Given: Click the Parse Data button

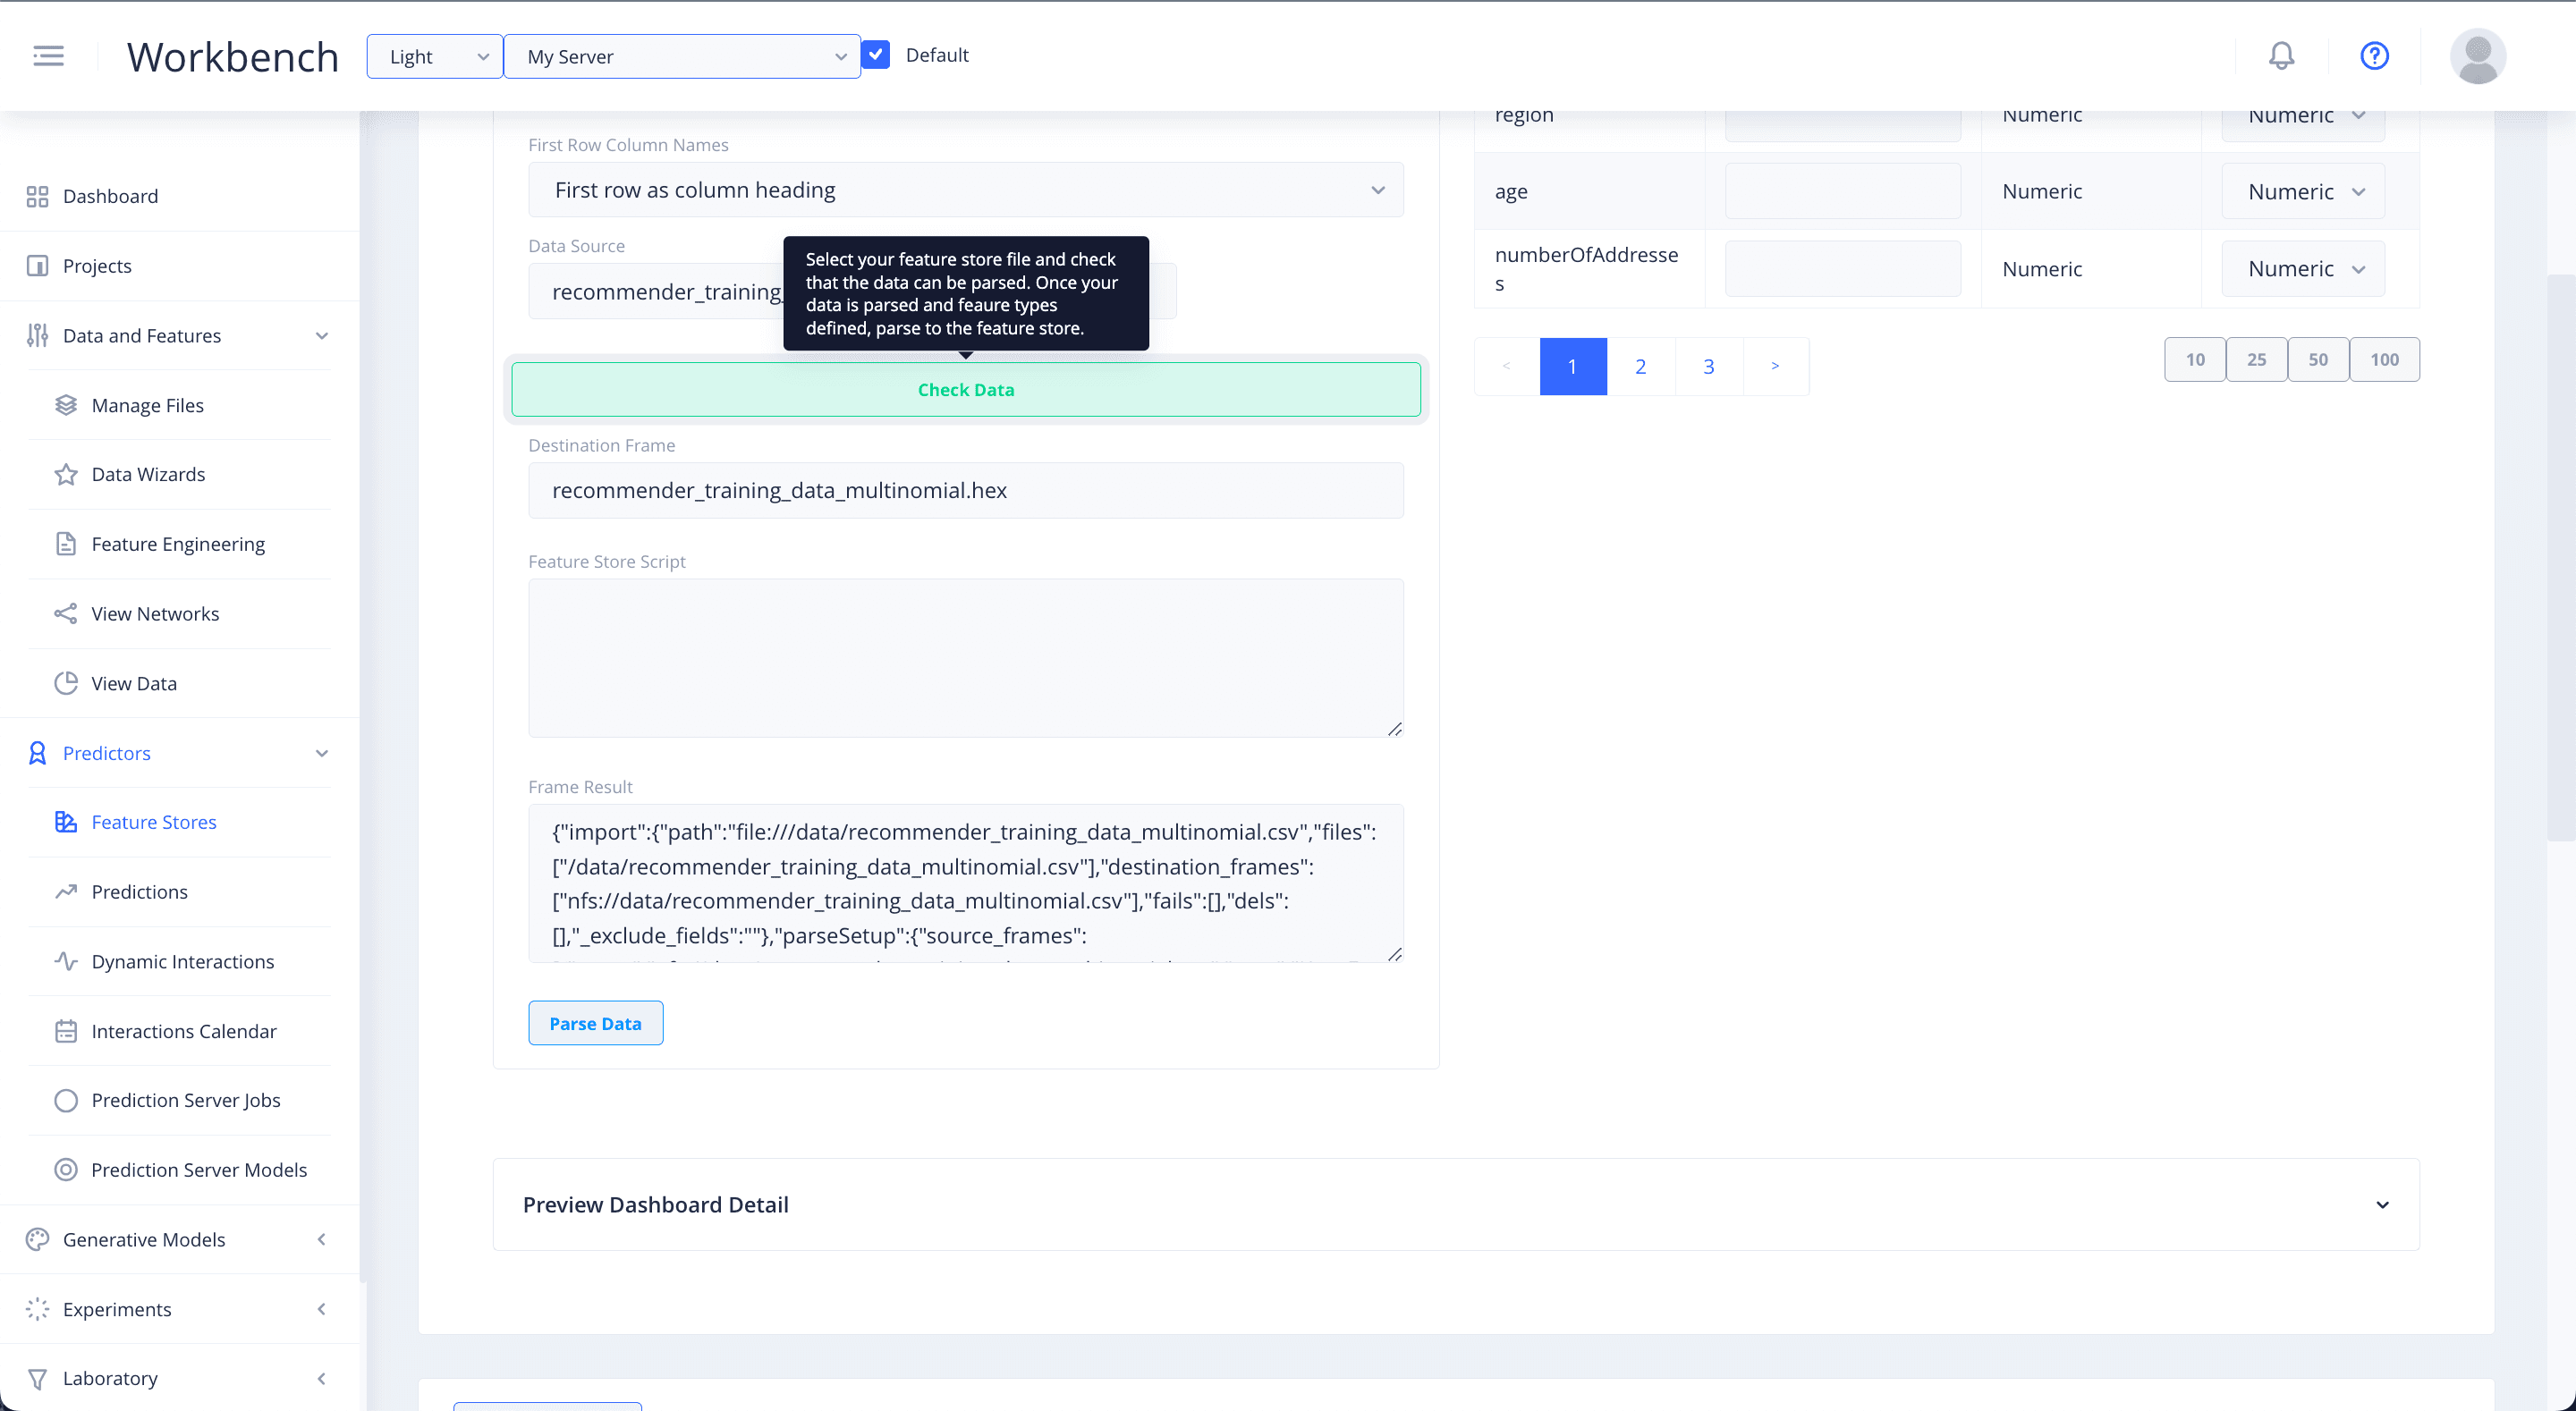Looking at the screenshot, I should (x=595, y=1022).
